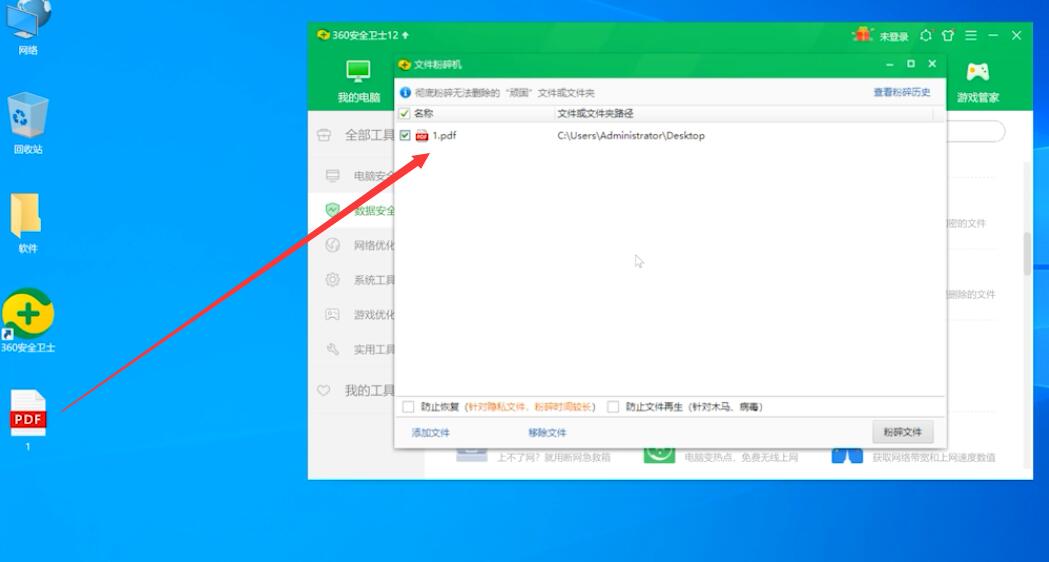
Task: Select the 软件 folder on the desktop
Action: 27,223
